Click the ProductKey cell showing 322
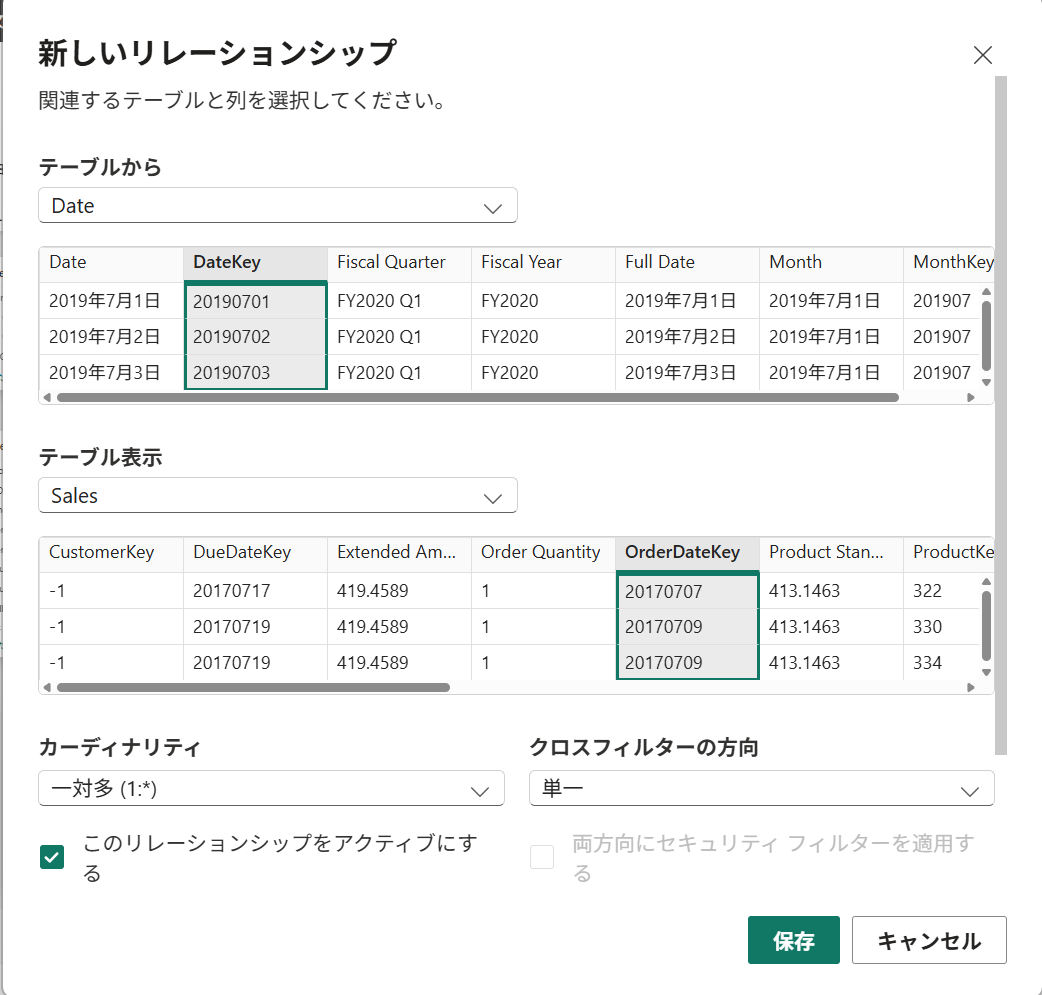 (942, 591)
